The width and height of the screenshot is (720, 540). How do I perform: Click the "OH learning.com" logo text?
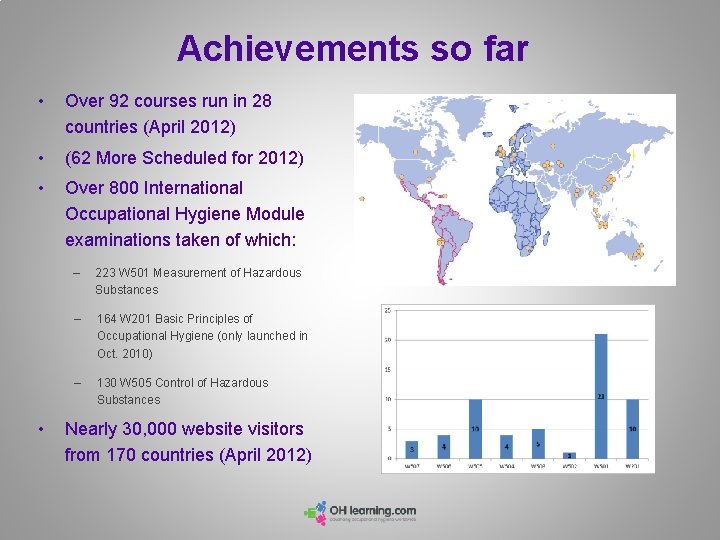click(373, 511)
